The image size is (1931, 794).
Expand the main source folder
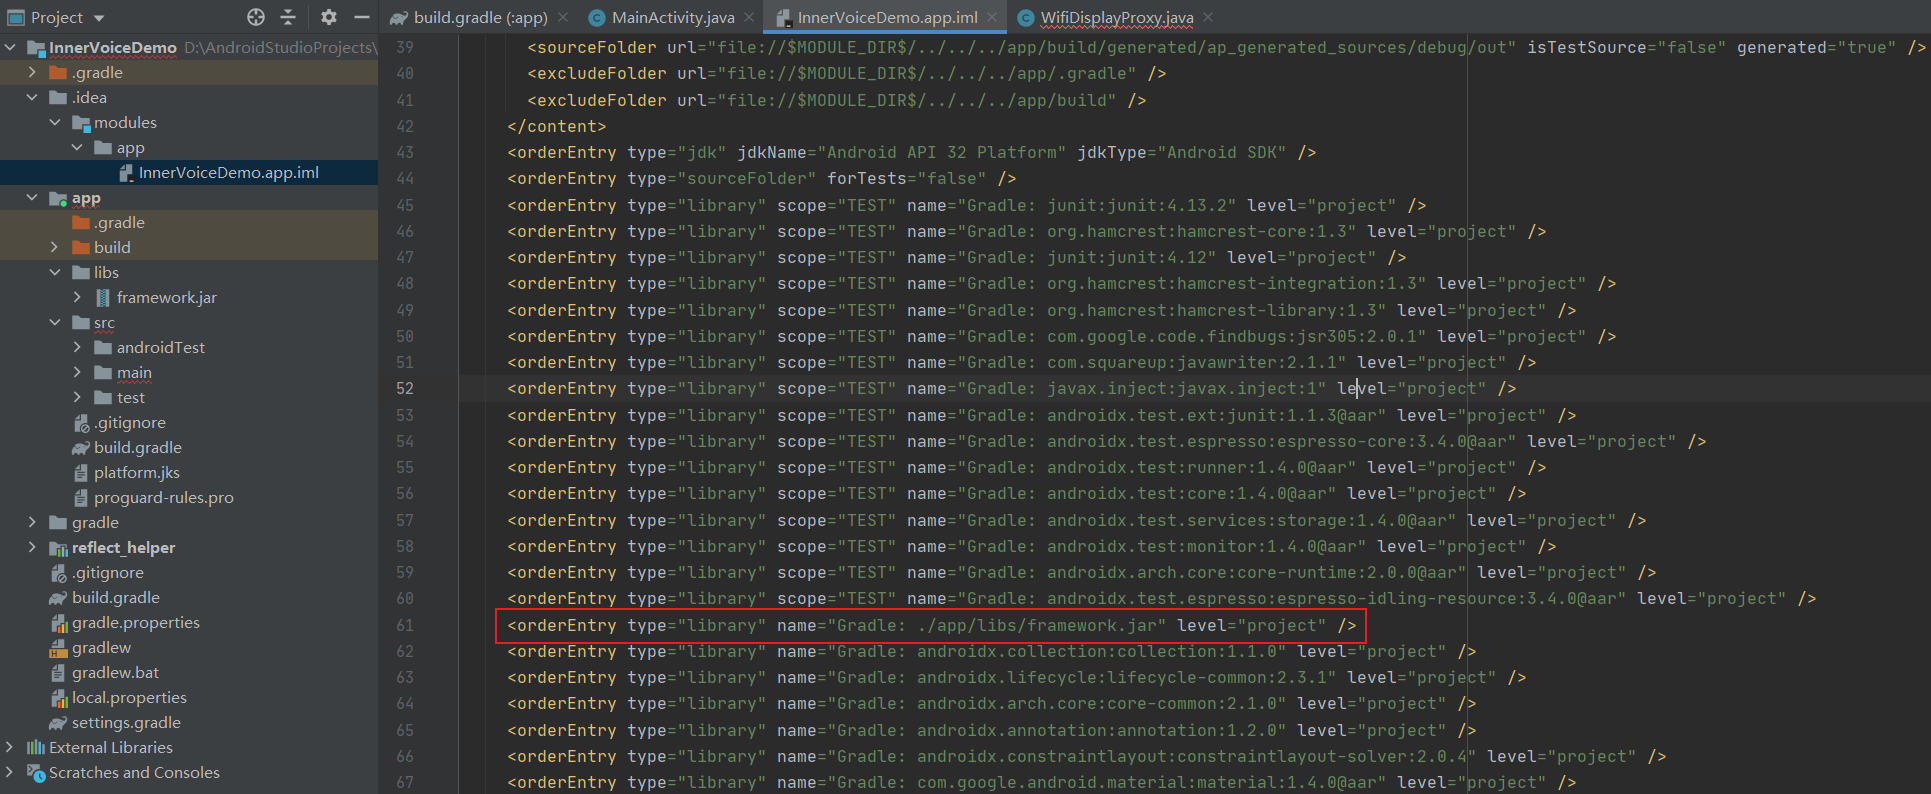(77, 372)
